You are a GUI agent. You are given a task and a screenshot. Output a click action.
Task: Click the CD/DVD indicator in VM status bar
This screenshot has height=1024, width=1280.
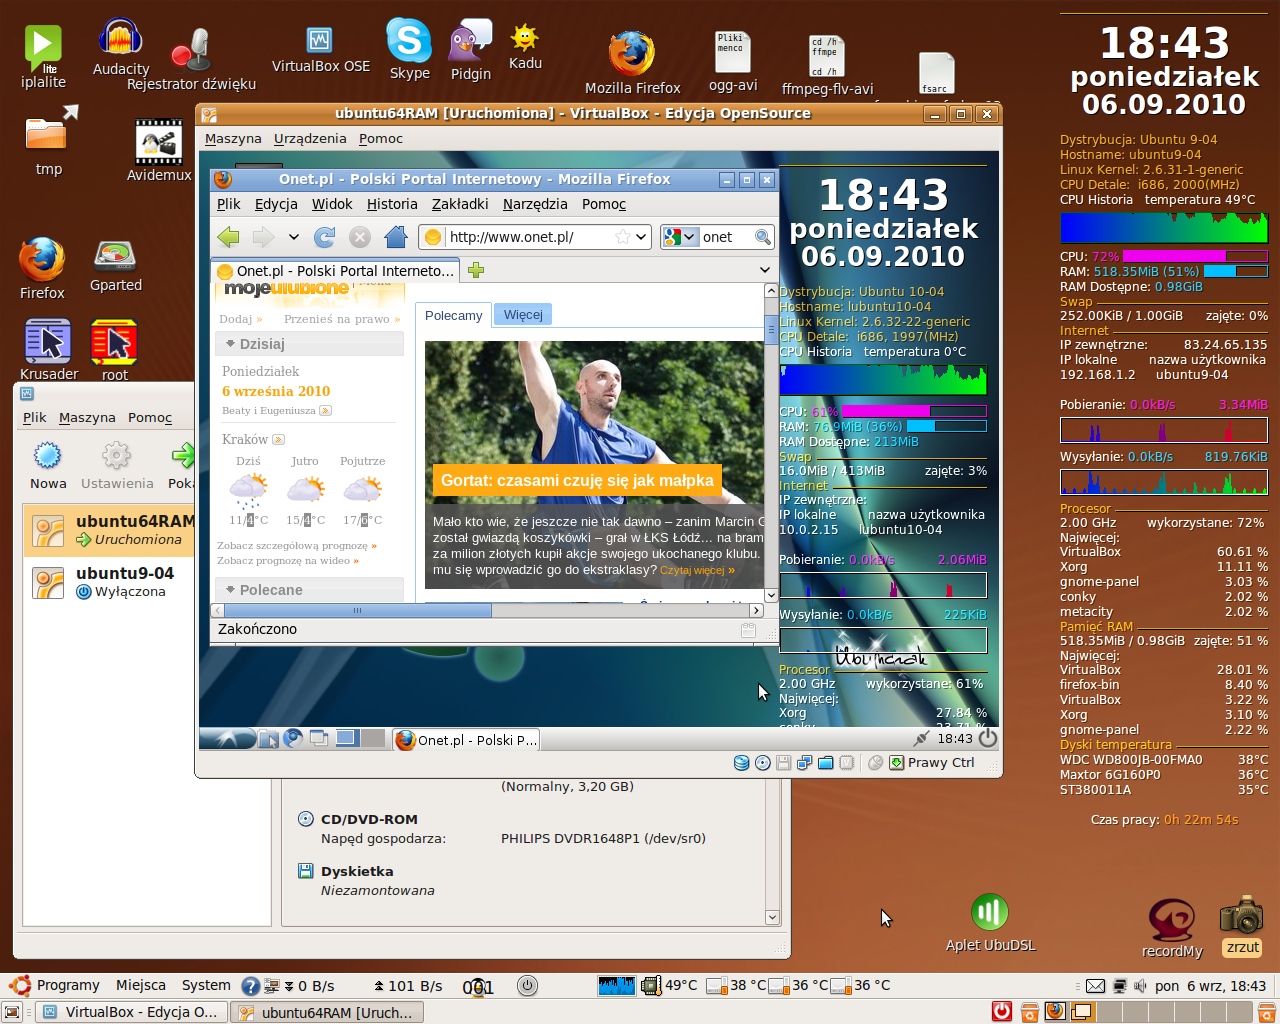763,763
